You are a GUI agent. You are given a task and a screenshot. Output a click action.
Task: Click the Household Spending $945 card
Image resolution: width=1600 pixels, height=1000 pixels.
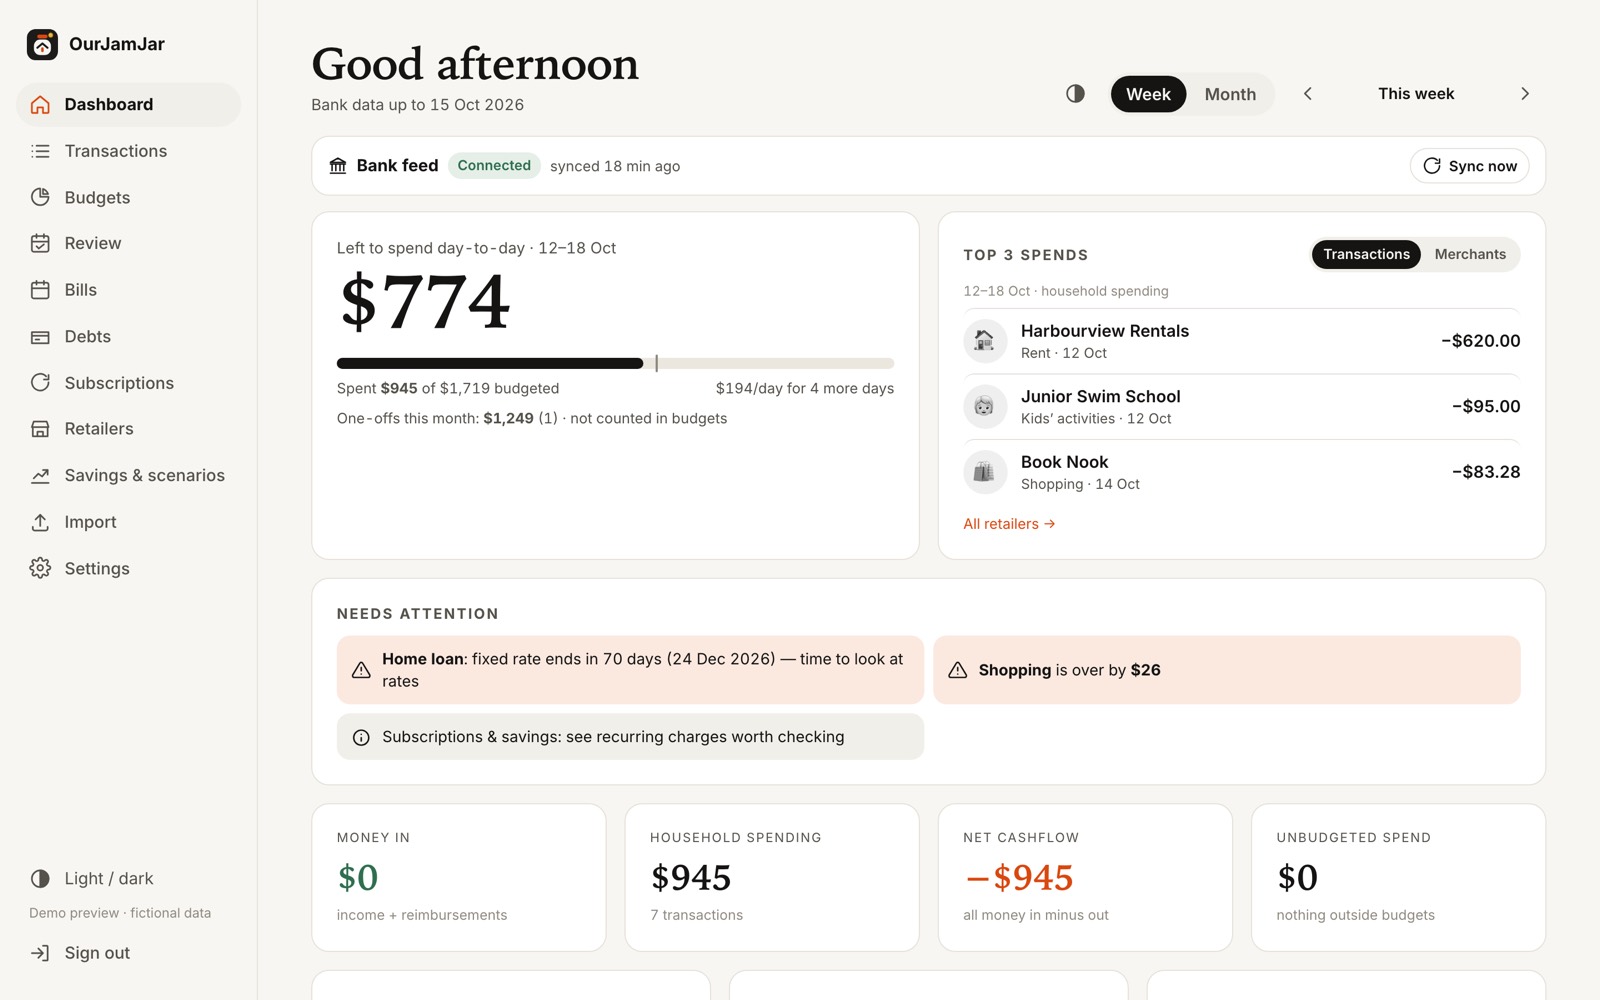coord(772,878)
